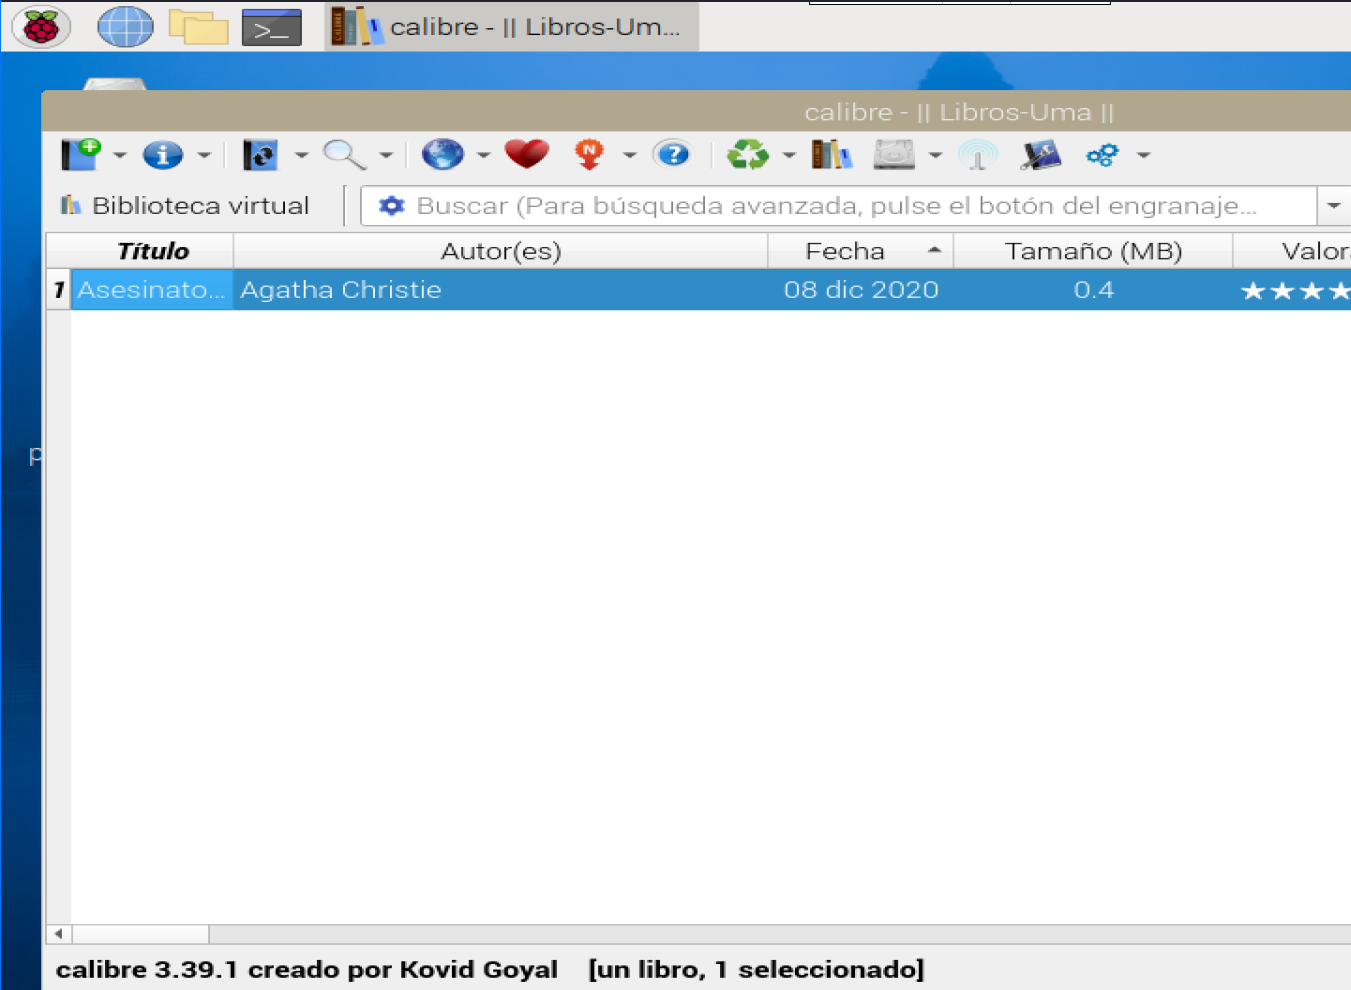The height and width of the screenshot is (990, 1351).
Task: Click the Buscar search input field
Action: tap(838, 206)
